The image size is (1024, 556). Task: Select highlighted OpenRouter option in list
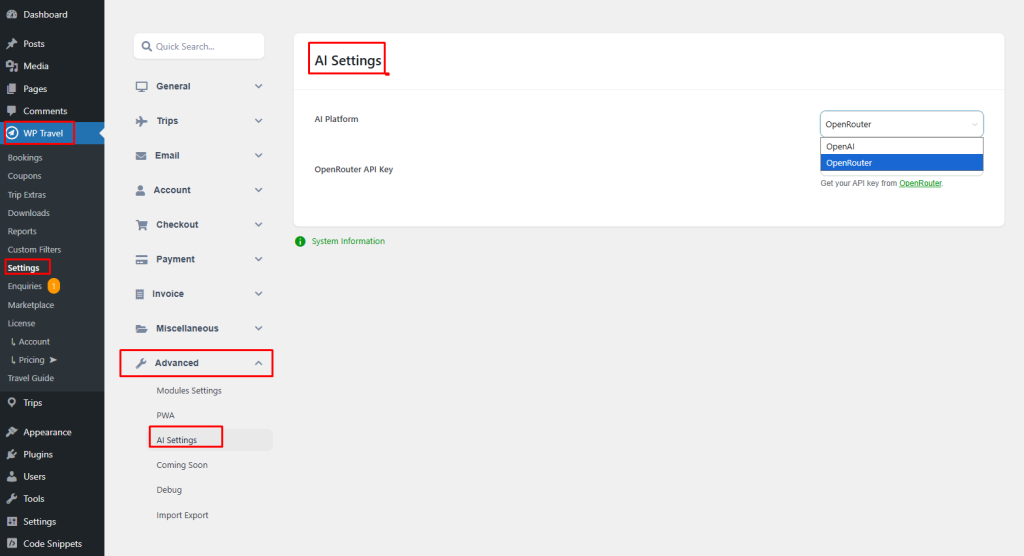902,163
